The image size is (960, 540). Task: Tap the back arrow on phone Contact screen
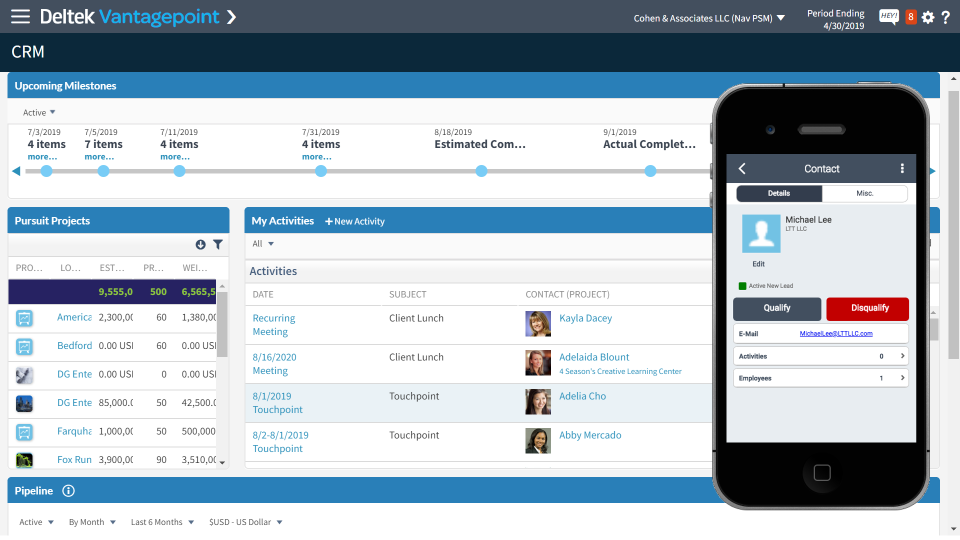(x=742, y=168)
